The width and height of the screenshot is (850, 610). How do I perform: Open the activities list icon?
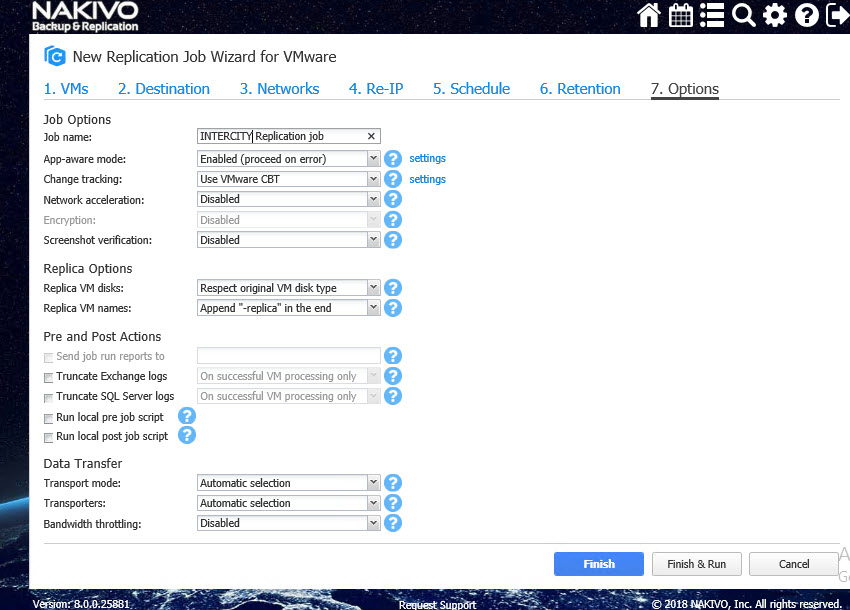point(712,15)
